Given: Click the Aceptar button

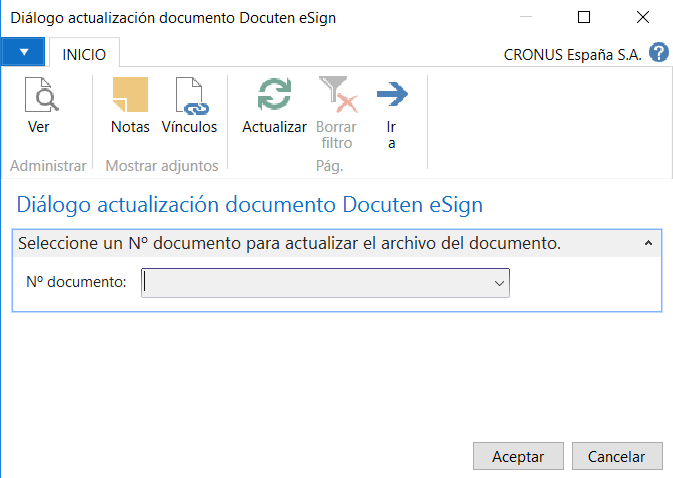Looking at the screenshot, I should click(x=518, y=456).
